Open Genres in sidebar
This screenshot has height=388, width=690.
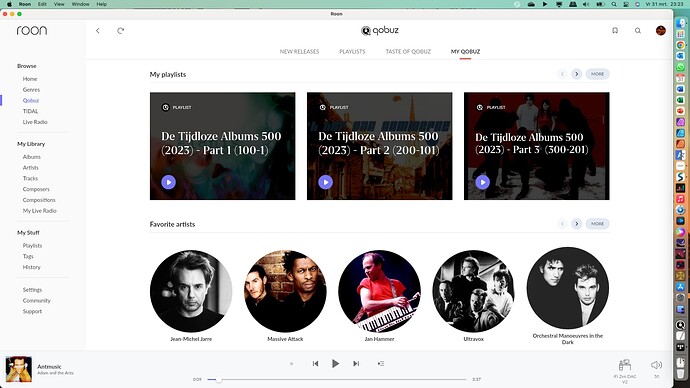tap(31, 89)
